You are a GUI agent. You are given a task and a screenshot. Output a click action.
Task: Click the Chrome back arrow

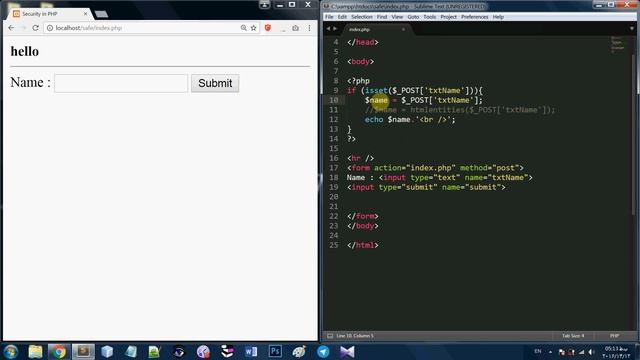coord(11,28)
